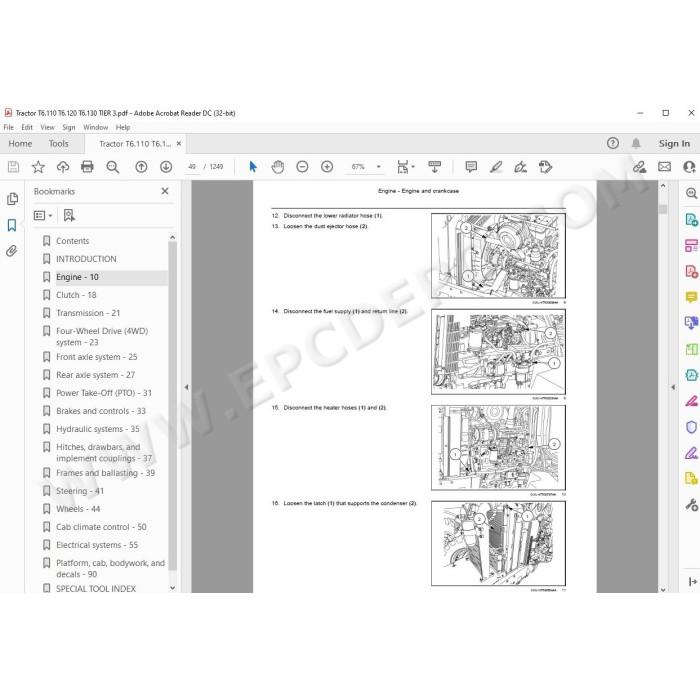This screenshot has width=700, height=700.
Task: Open the Sign document tool
Action: [521, 167]
